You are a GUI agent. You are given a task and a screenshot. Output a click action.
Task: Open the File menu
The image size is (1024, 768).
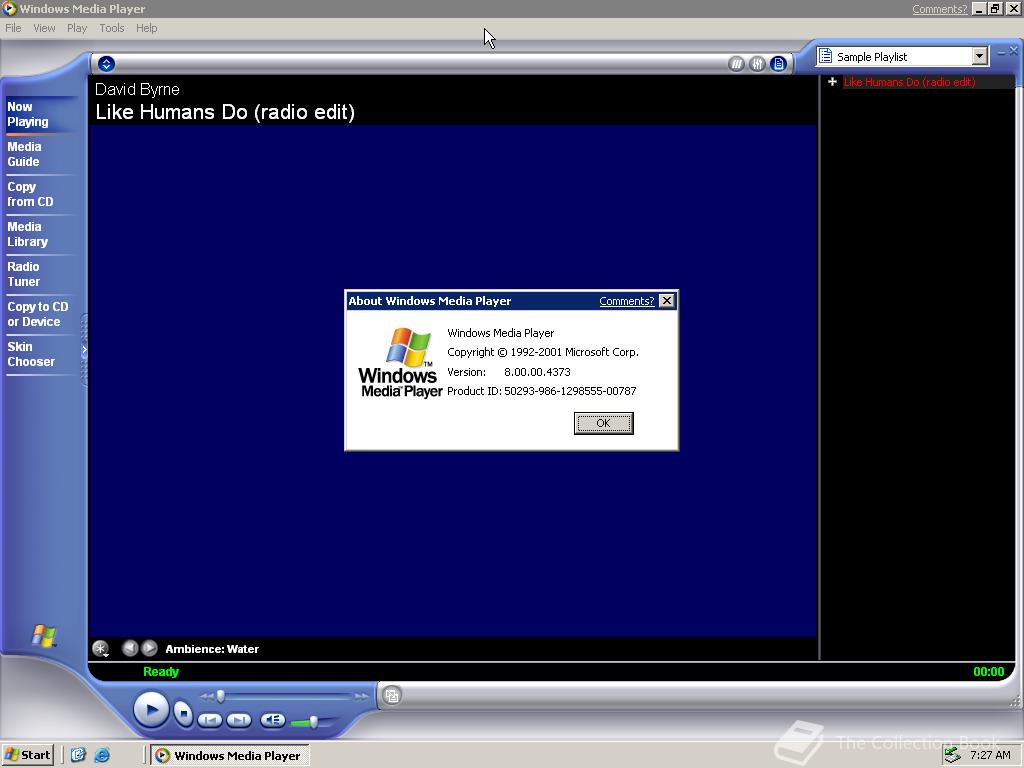tap(13, 28)
